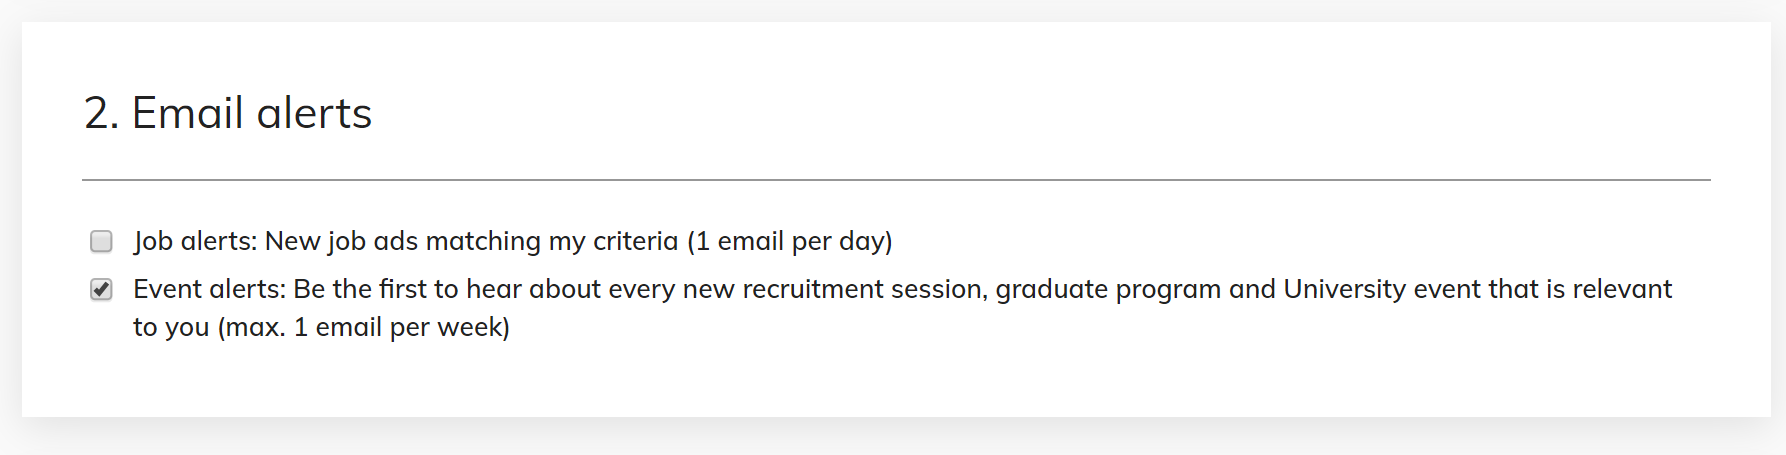
Task: Click the word 'alerts' in the section heading
Action: [x=314, y=113]
